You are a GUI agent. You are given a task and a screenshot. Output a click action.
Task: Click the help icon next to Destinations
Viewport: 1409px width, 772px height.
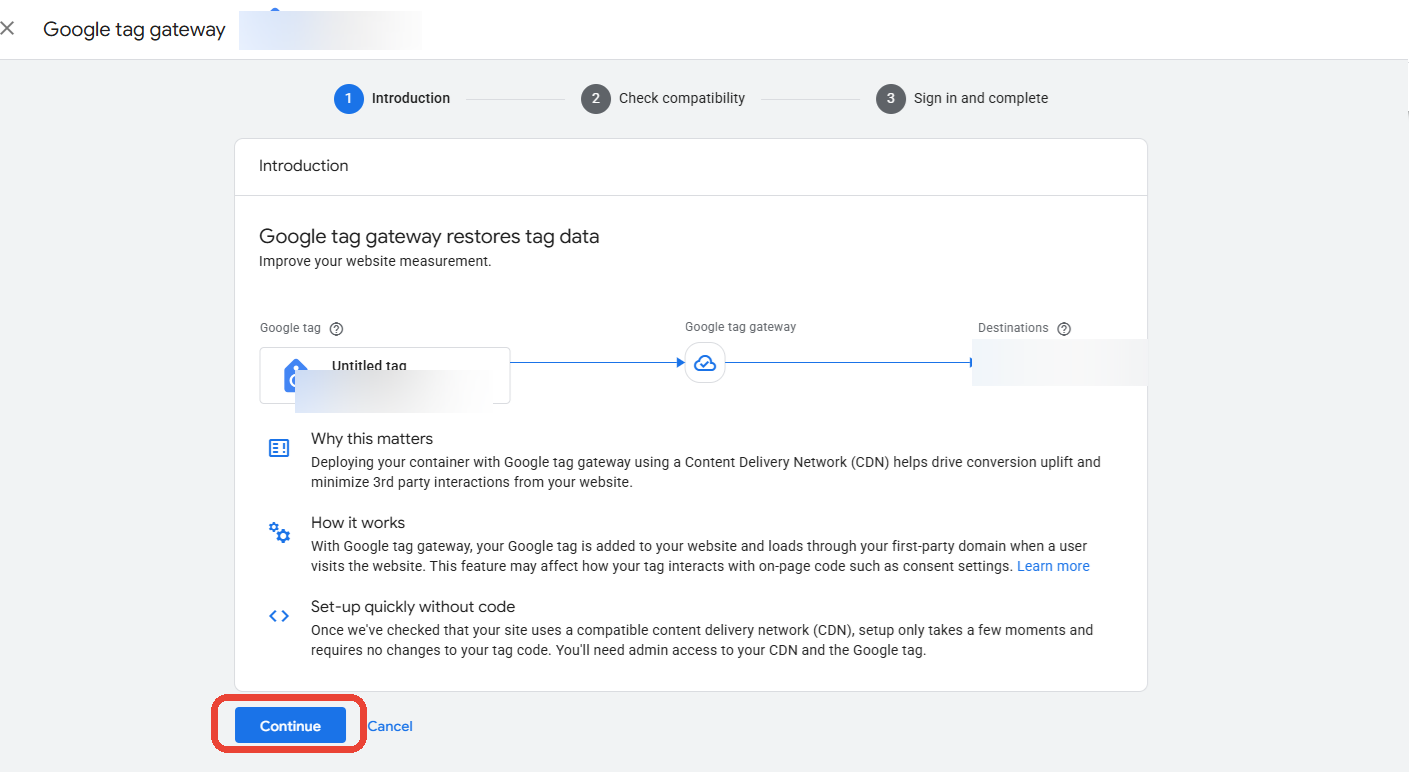click(1064, 329)
